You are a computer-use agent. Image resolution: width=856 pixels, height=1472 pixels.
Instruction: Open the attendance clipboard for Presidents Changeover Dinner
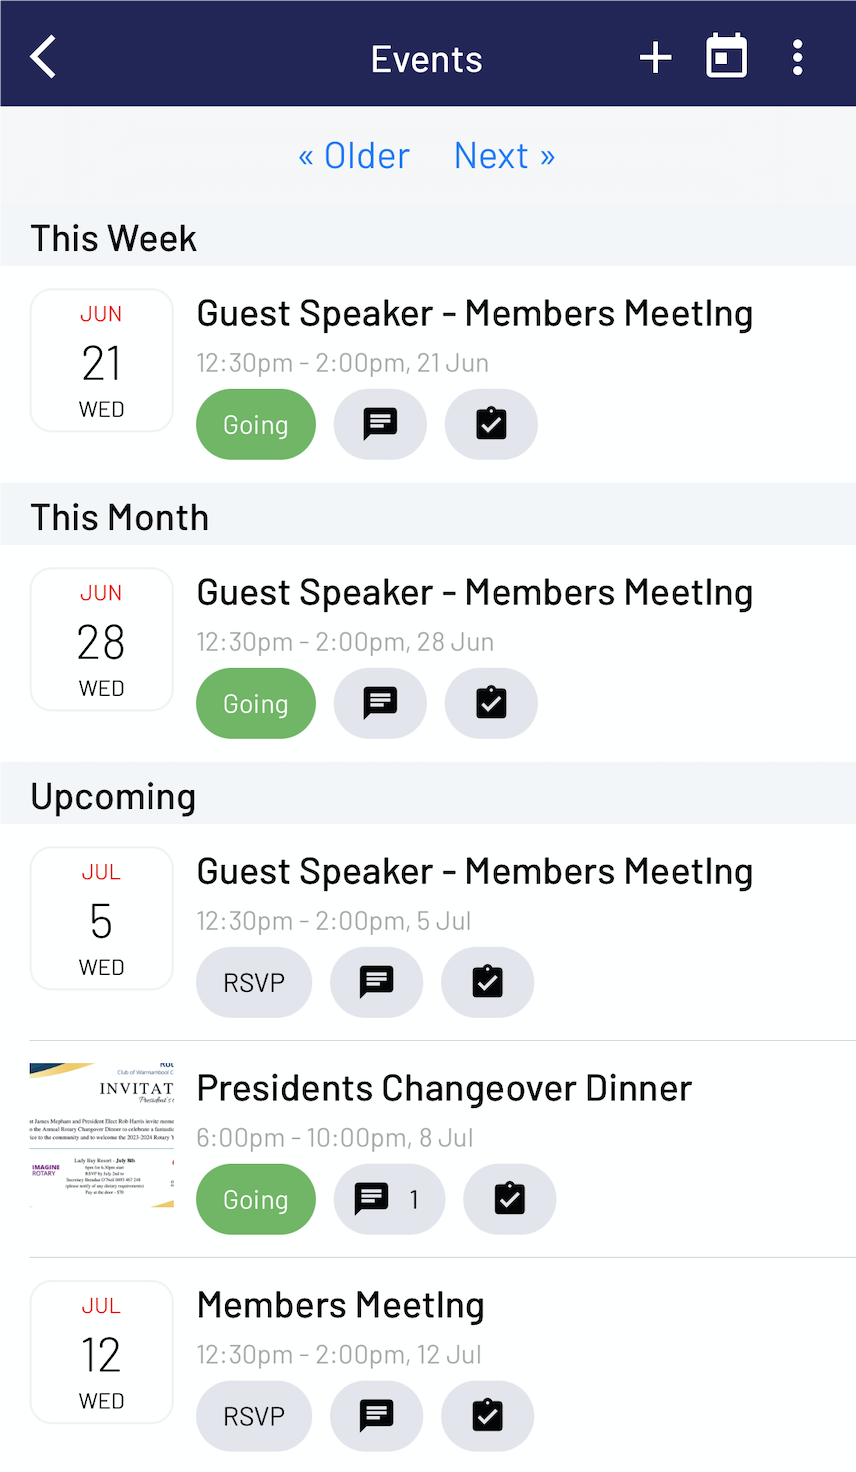coord(509,1199)
